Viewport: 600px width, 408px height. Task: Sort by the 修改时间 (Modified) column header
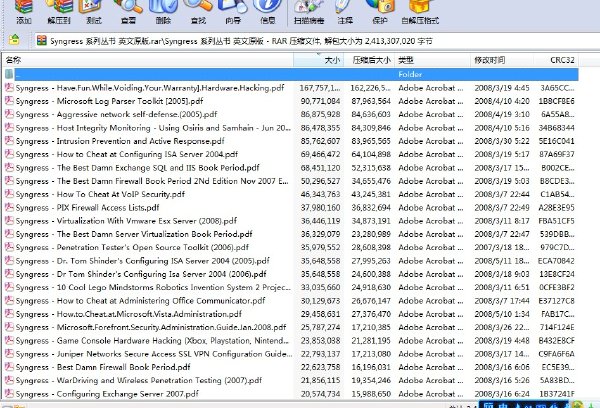(502, 60)
